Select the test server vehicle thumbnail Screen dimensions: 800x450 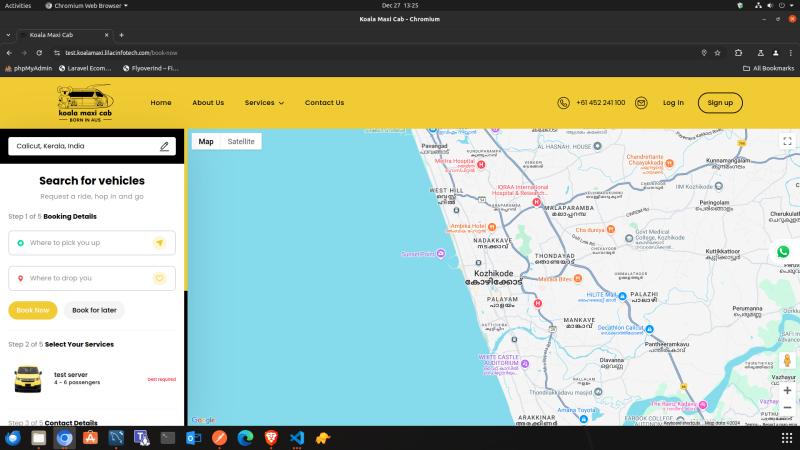pyautogui.click(x=27, y=378)
